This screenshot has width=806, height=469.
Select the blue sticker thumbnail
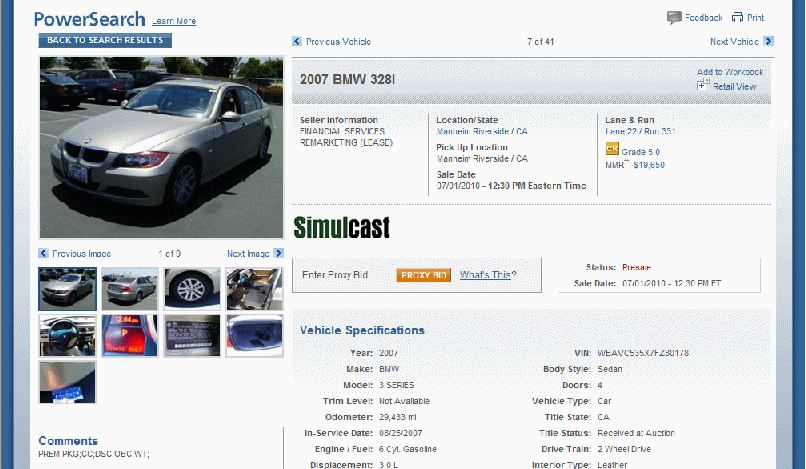tap(67, 382)
